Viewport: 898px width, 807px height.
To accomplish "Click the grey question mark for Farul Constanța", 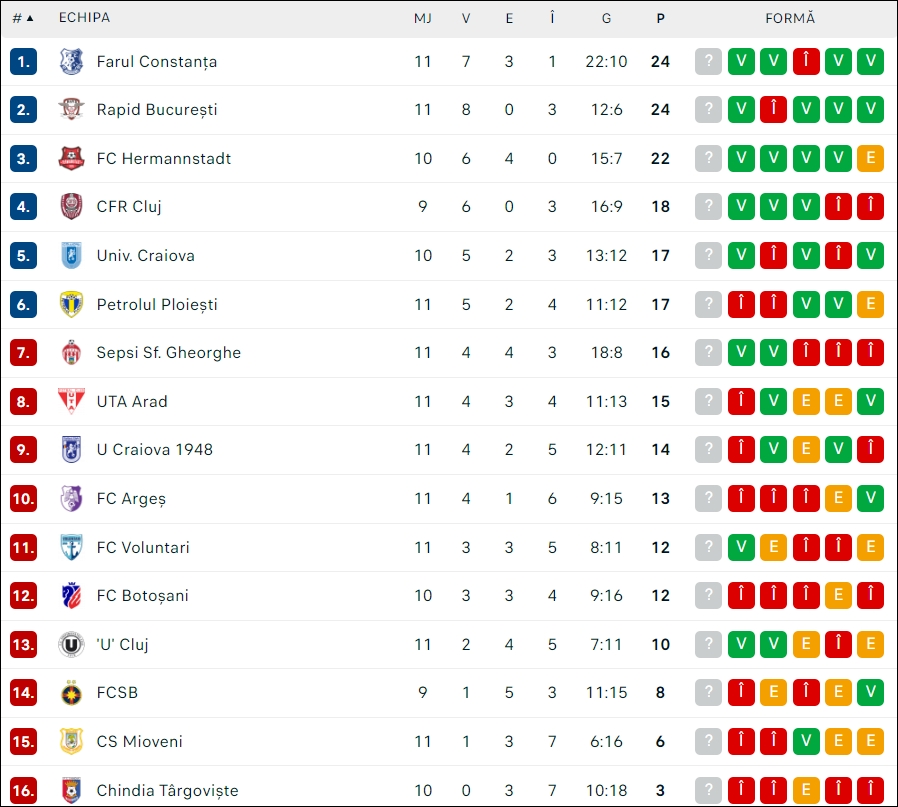I will 708,61.
